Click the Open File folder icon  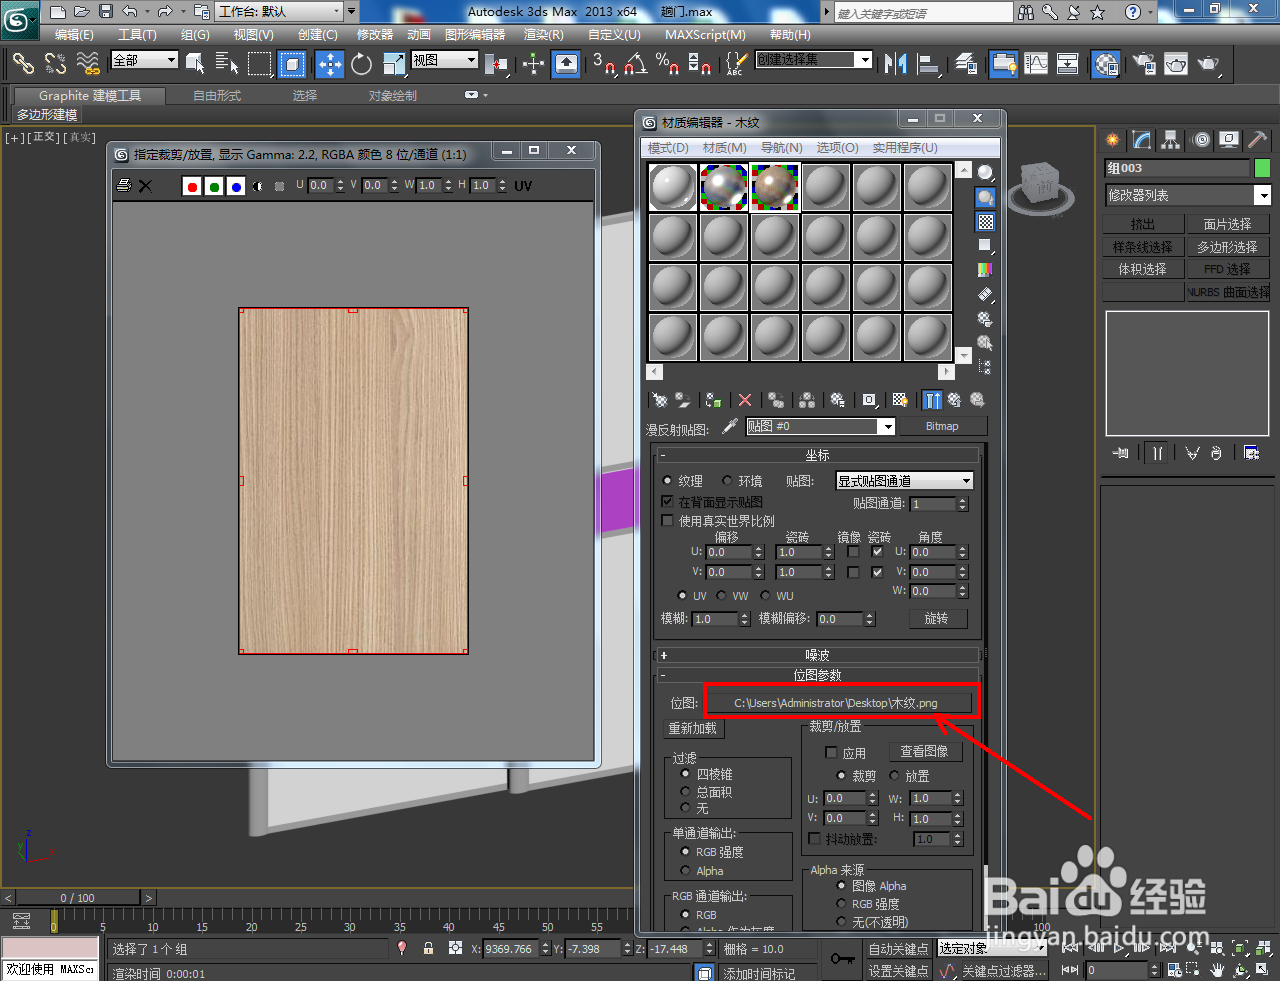point(81,12)
